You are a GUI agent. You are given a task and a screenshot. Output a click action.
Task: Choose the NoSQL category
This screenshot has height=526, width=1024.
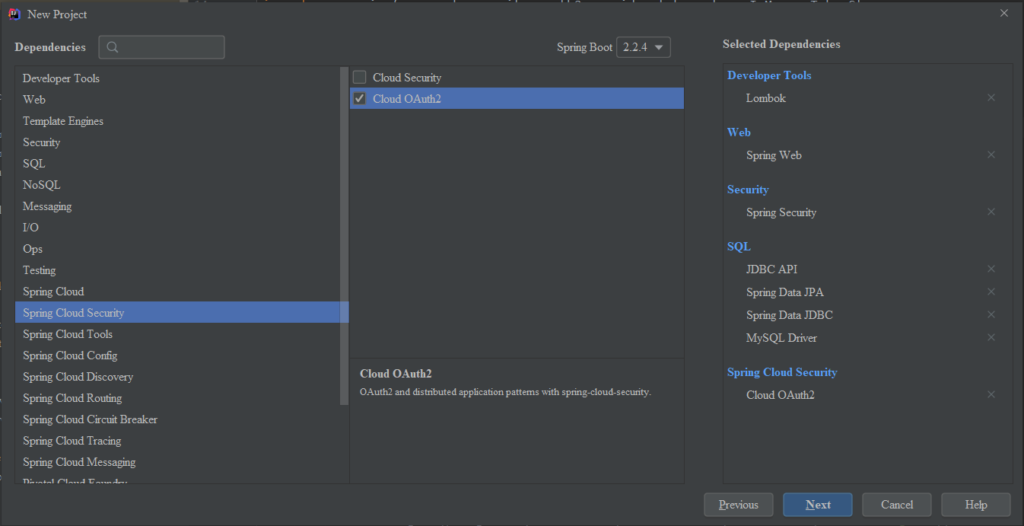(x=182, y=185)
